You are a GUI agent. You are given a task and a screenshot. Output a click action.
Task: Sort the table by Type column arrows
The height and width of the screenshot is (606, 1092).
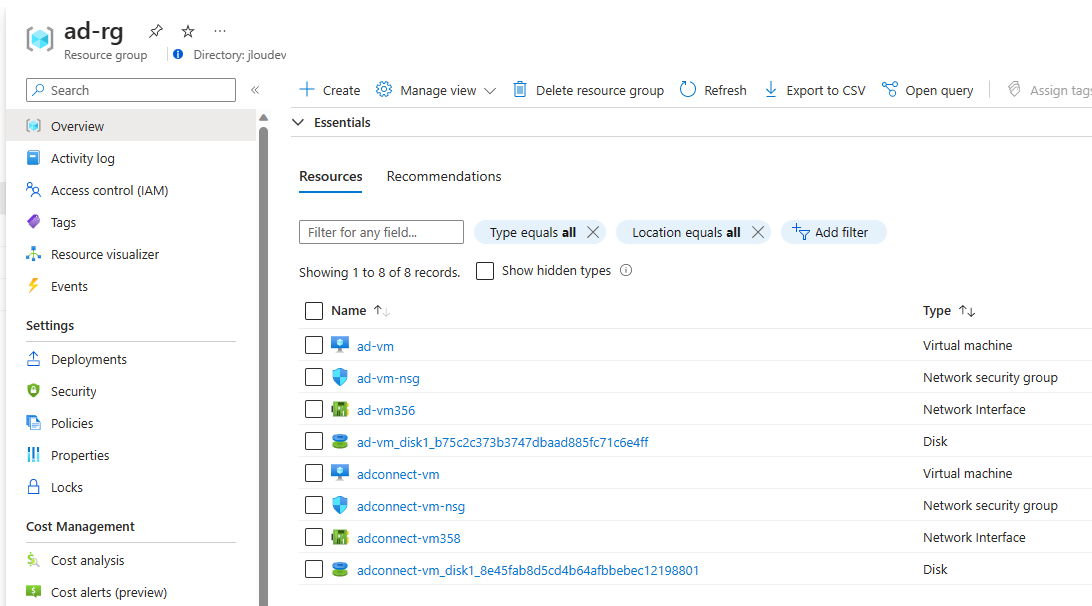point(967,311)
